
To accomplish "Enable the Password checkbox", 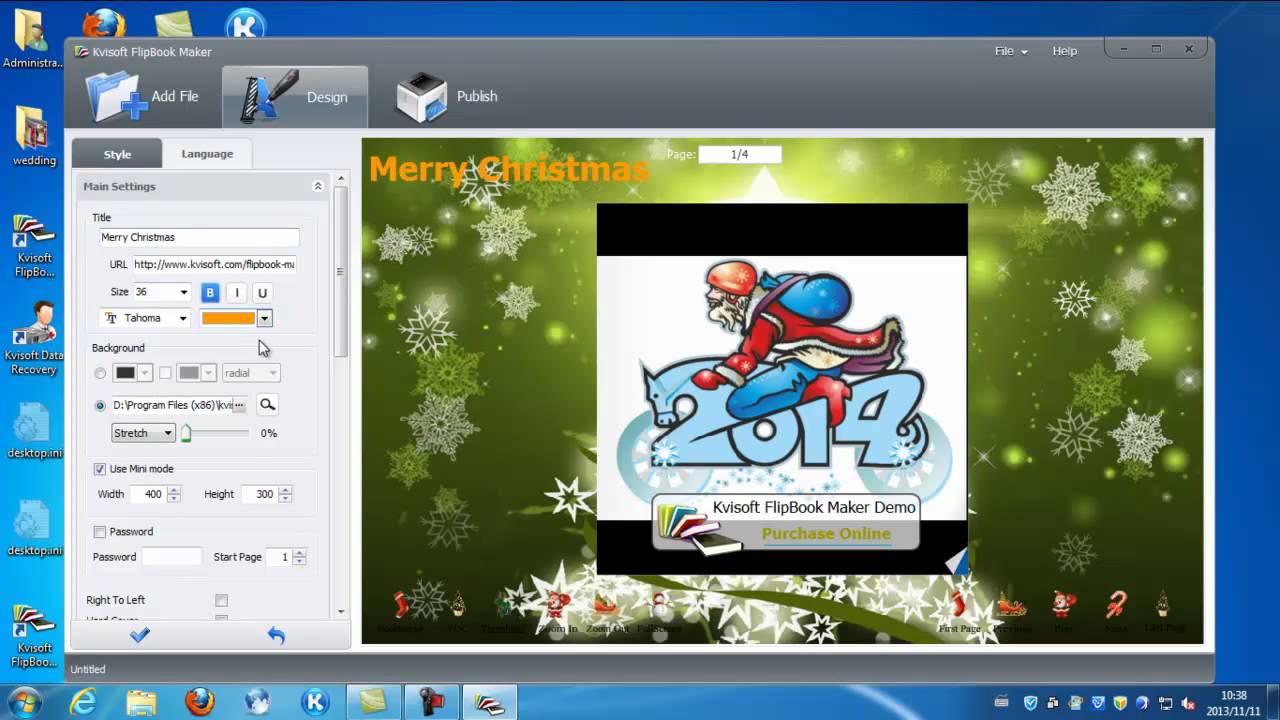I will click(100, 532).
